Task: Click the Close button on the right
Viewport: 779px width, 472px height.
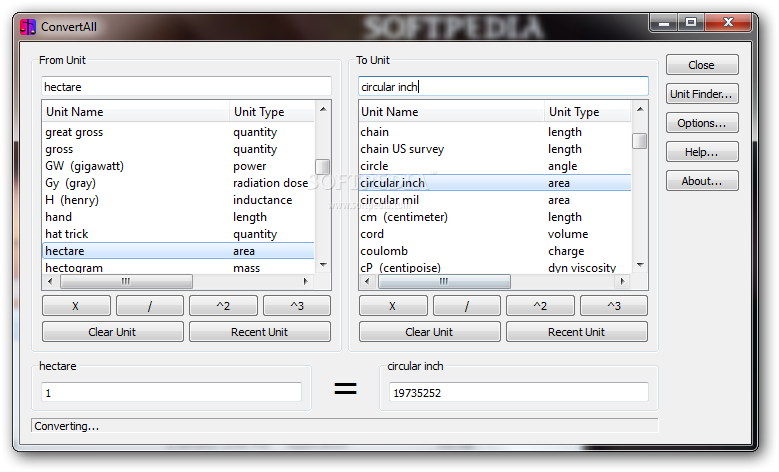Action: (x=701, y=65)
